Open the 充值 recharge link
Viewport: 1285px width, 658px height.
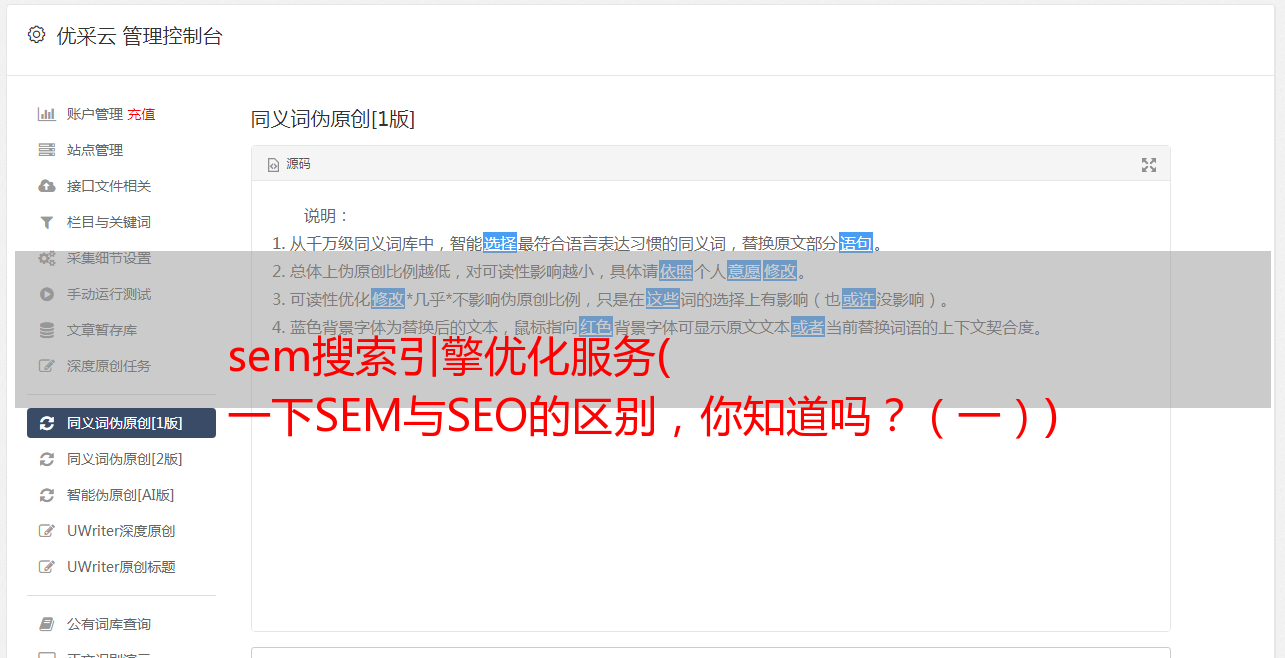pyautogui.click(x=141, y=114)
